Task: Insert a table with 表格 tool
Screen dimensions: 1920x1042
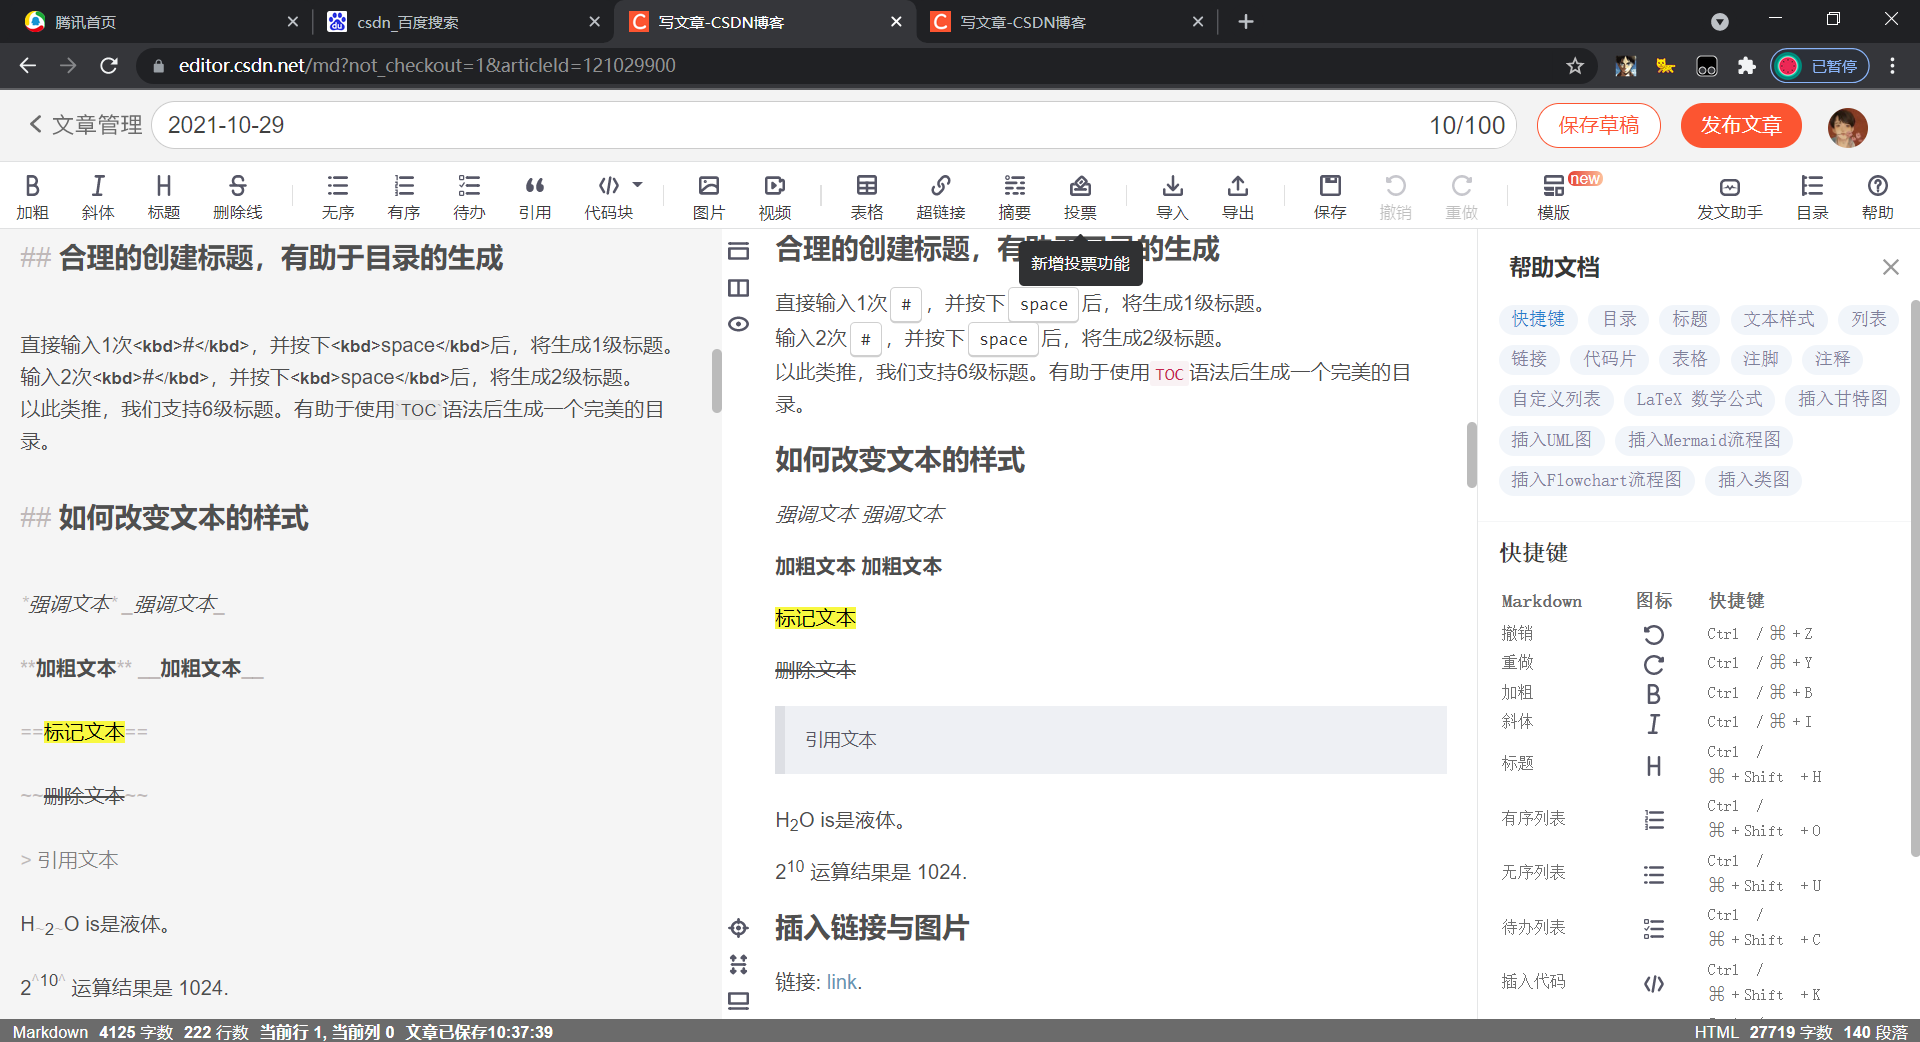Action: (x=867, y=196)
